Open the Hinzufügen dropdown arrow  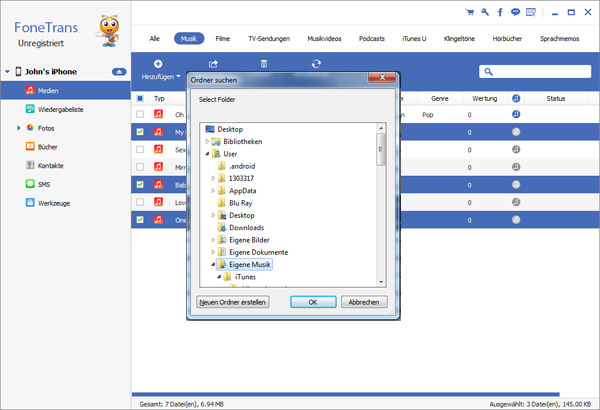coord(178,77)
